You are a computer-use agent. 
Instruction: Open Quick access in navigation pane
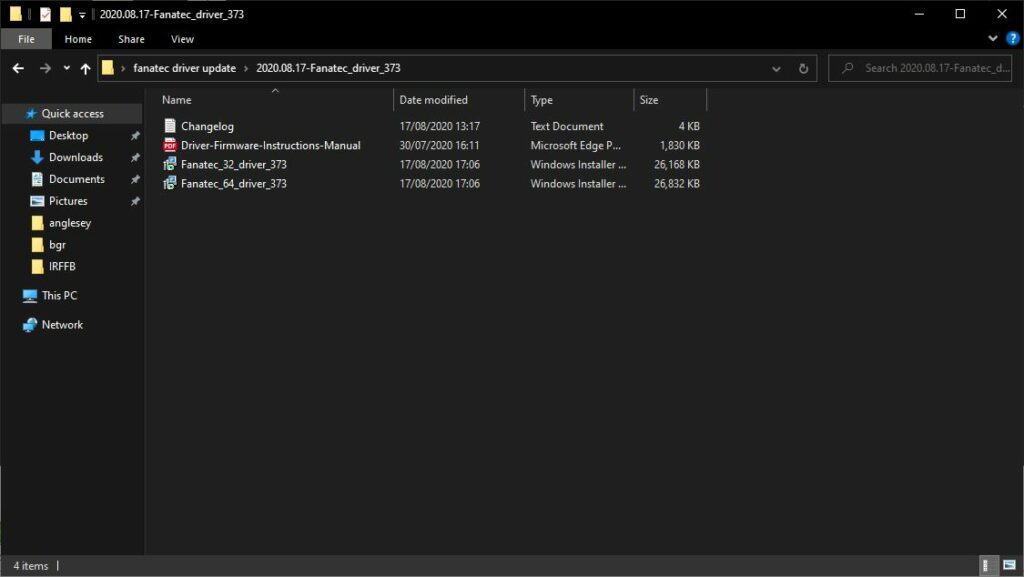click(72, 114)
